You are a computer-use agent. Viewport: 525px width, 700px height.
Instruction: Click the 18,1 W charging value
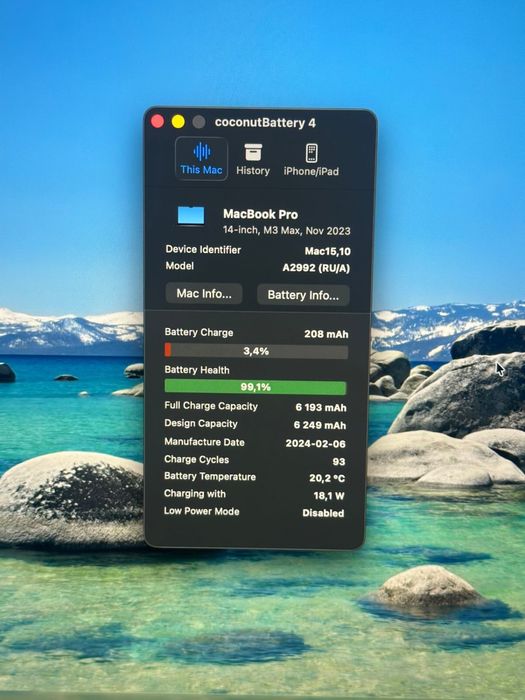[x=329, y=496]
